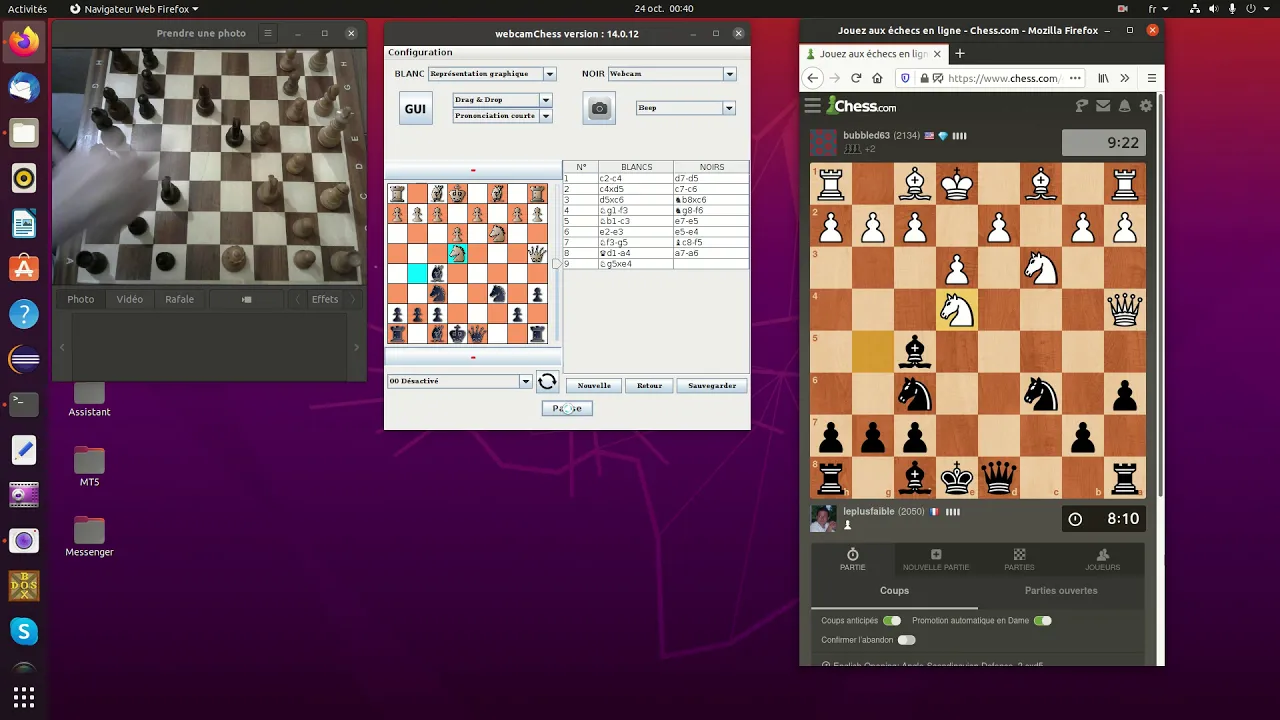Switch to Rafale mode in camera app
Image resolution: width=1280 pixels, height=720 pixels.
(x=180, y=299)
